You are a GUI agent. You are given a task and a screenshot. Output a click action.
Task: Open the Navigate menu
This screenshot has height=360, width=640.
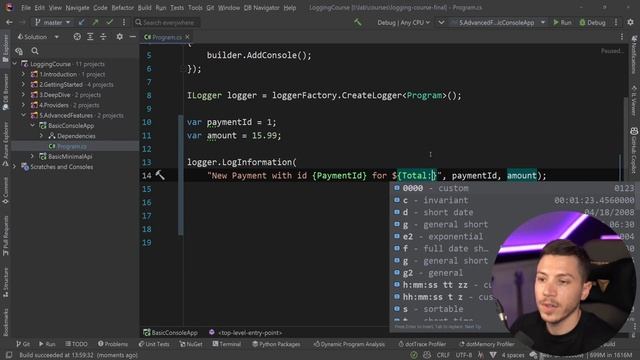77,8
